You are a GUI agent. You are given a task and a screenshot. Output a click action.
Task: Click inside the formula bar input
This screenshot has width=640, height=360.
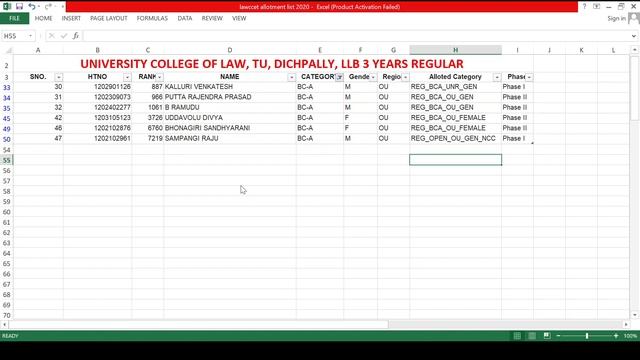[x=356, y=36]
